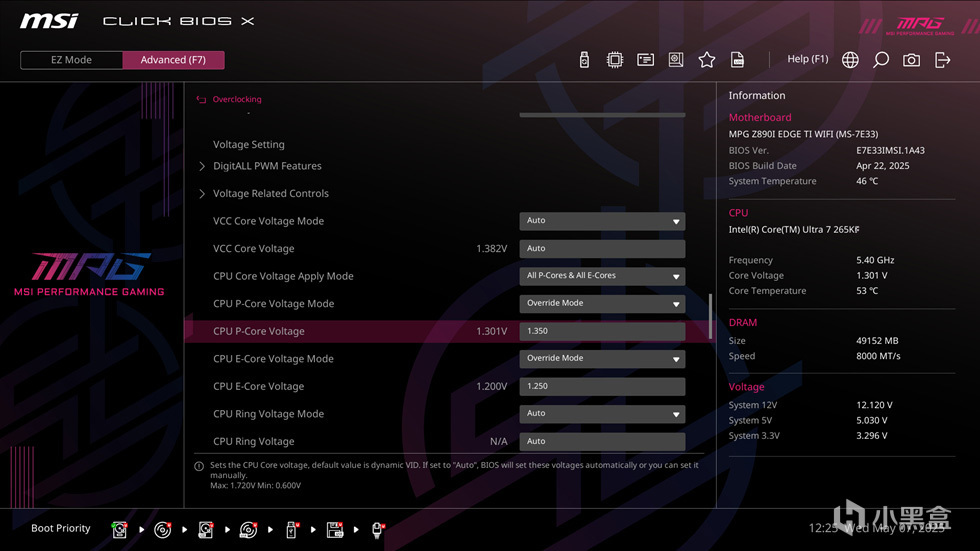This screenshot has width=980, height=551.
Task: Click the 1.382V VCC Core reading
Action: click(x=491, y=249)
